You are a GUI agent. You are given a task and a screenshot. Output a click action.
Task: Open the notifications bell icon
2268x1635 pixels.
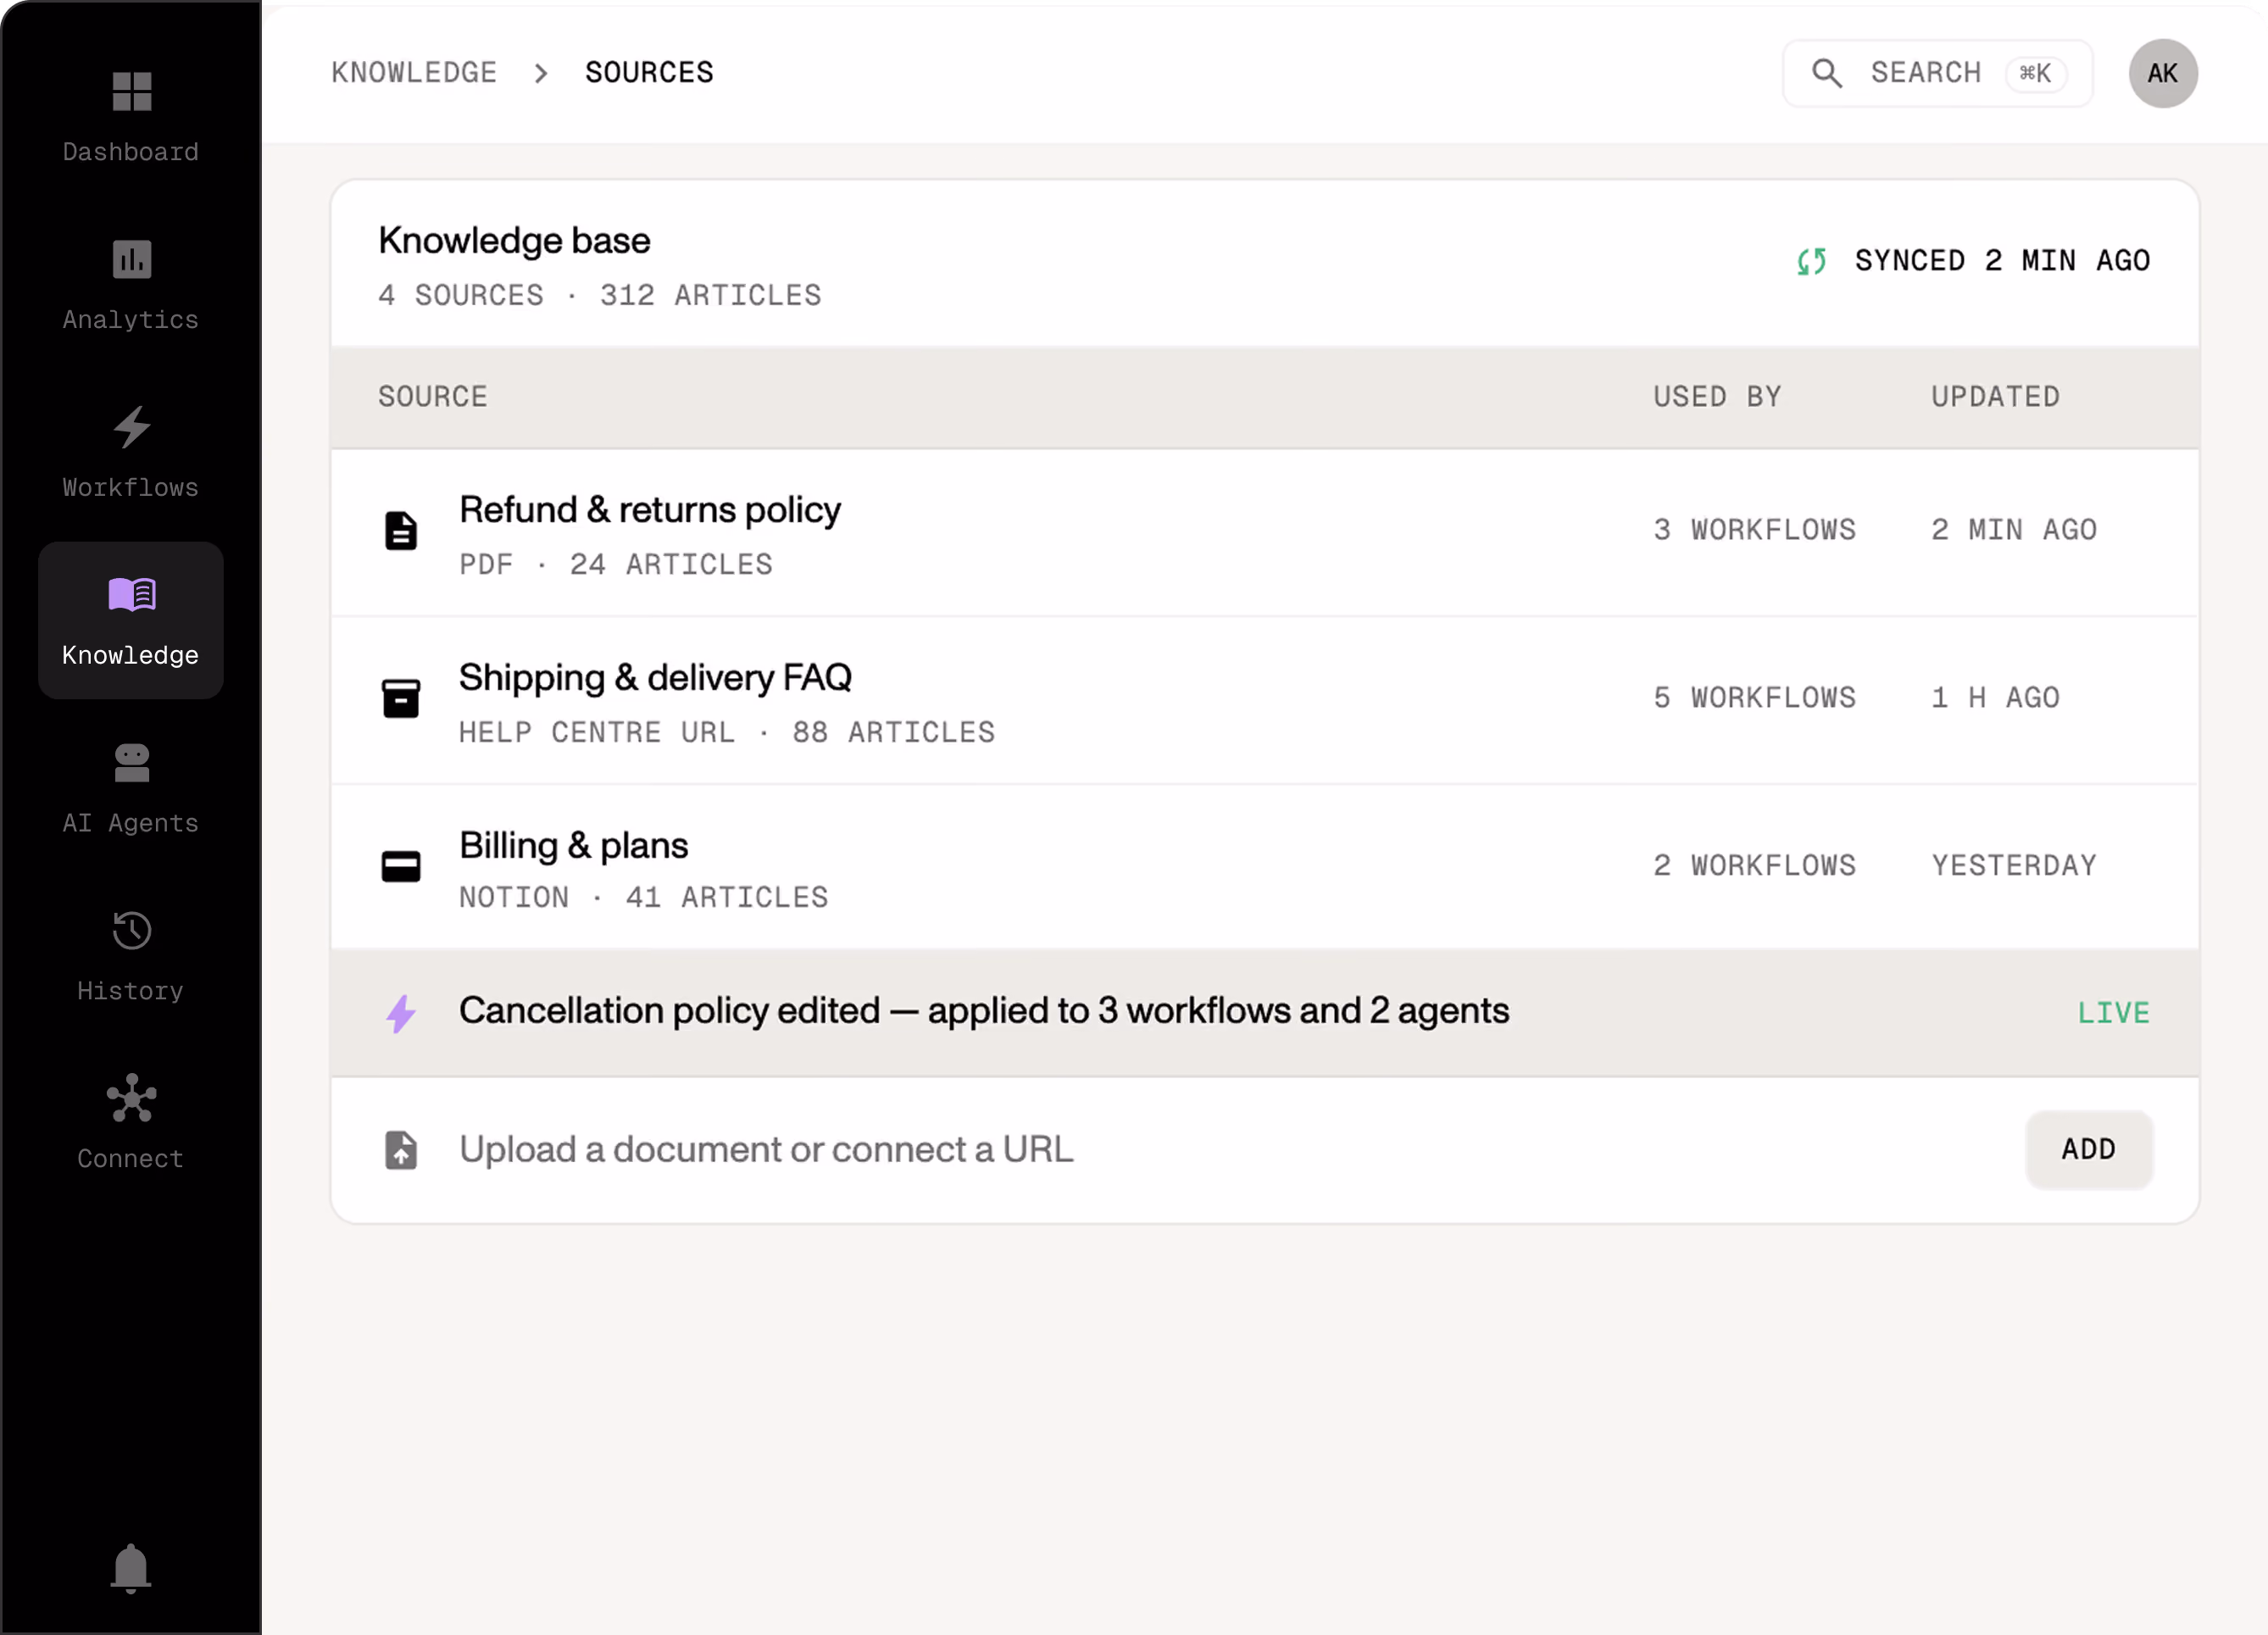pyautogui.click(x=131, y=1567)
